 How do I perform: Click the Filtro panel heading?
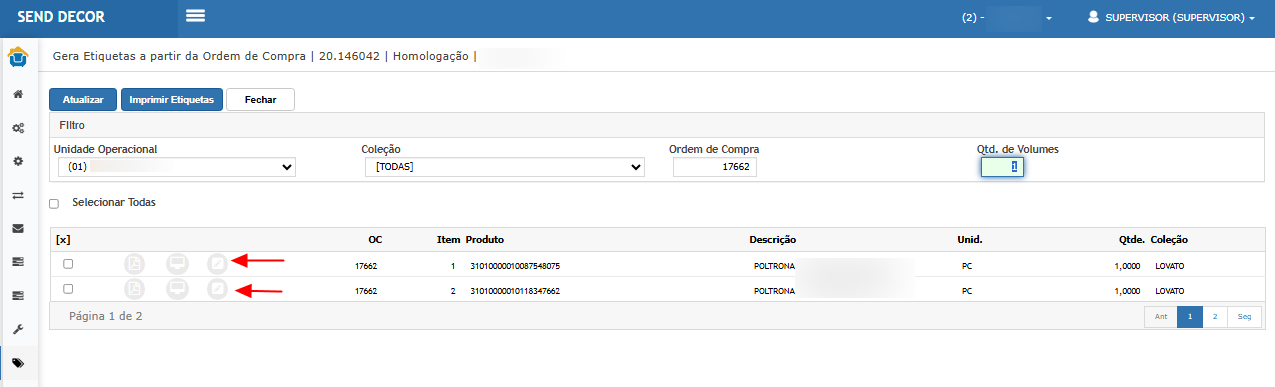(x=71, y=126)
